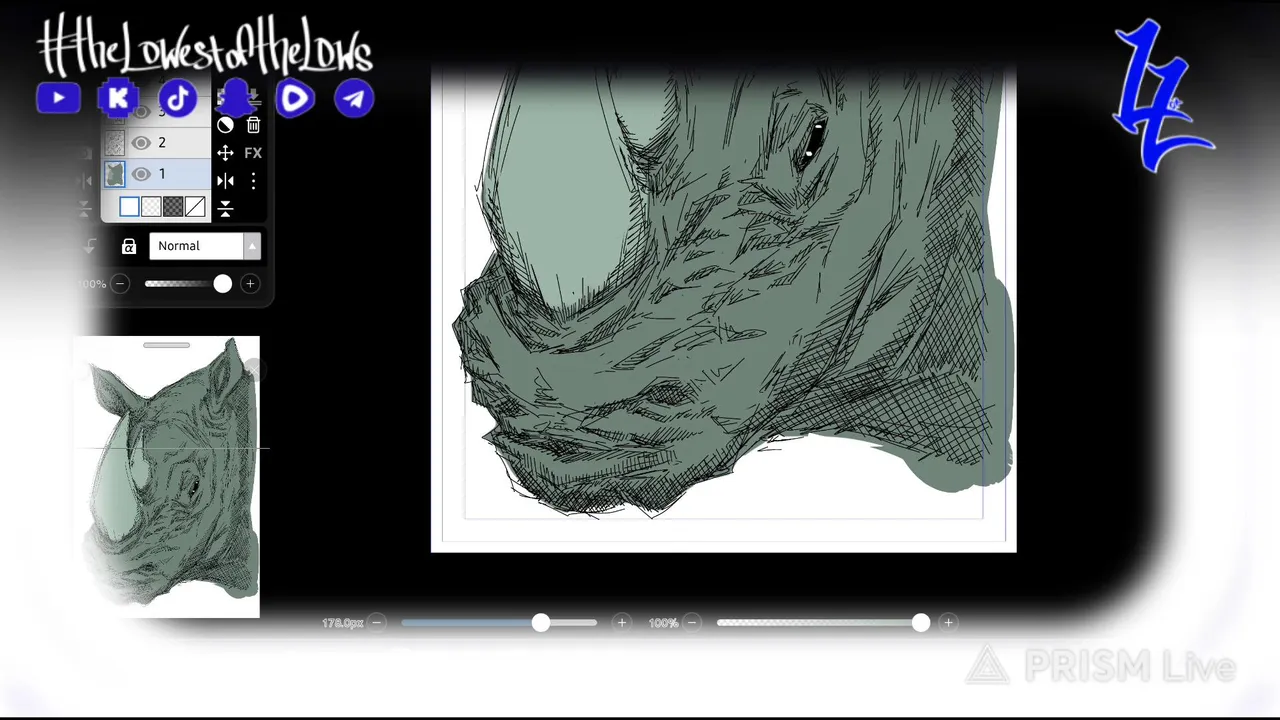Screen dimensions: 1280x720
Task: Click the brush size slider handle
Action: [541, 622]
